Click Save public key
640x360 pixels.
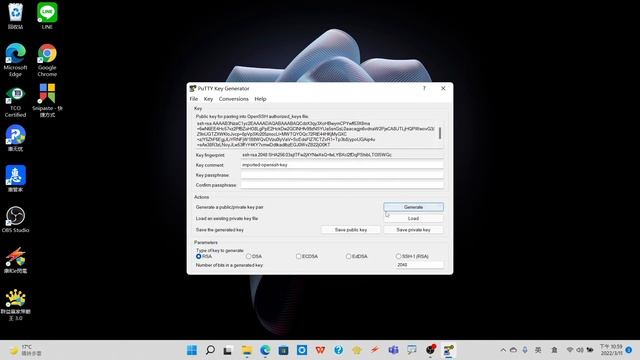(x=351, y=230)
